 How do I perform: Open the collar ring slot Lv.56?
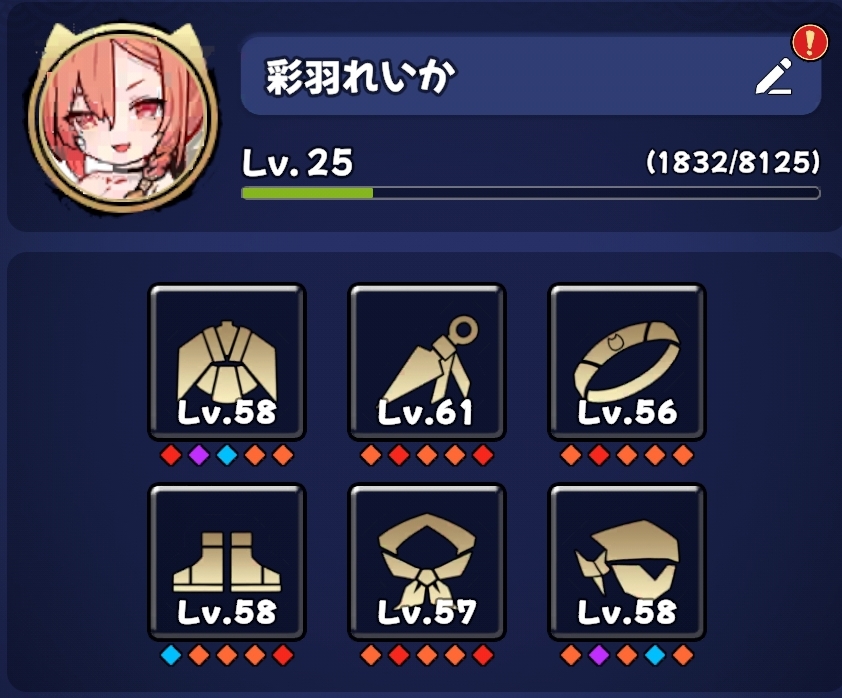pyautogui.click(x=627, y=362)
